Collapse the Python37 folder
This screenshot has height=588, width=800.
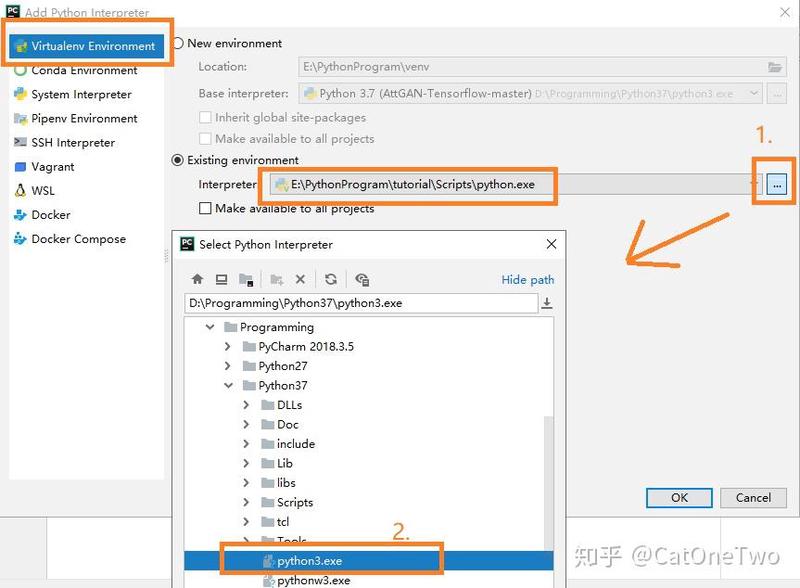click(228, 385)
